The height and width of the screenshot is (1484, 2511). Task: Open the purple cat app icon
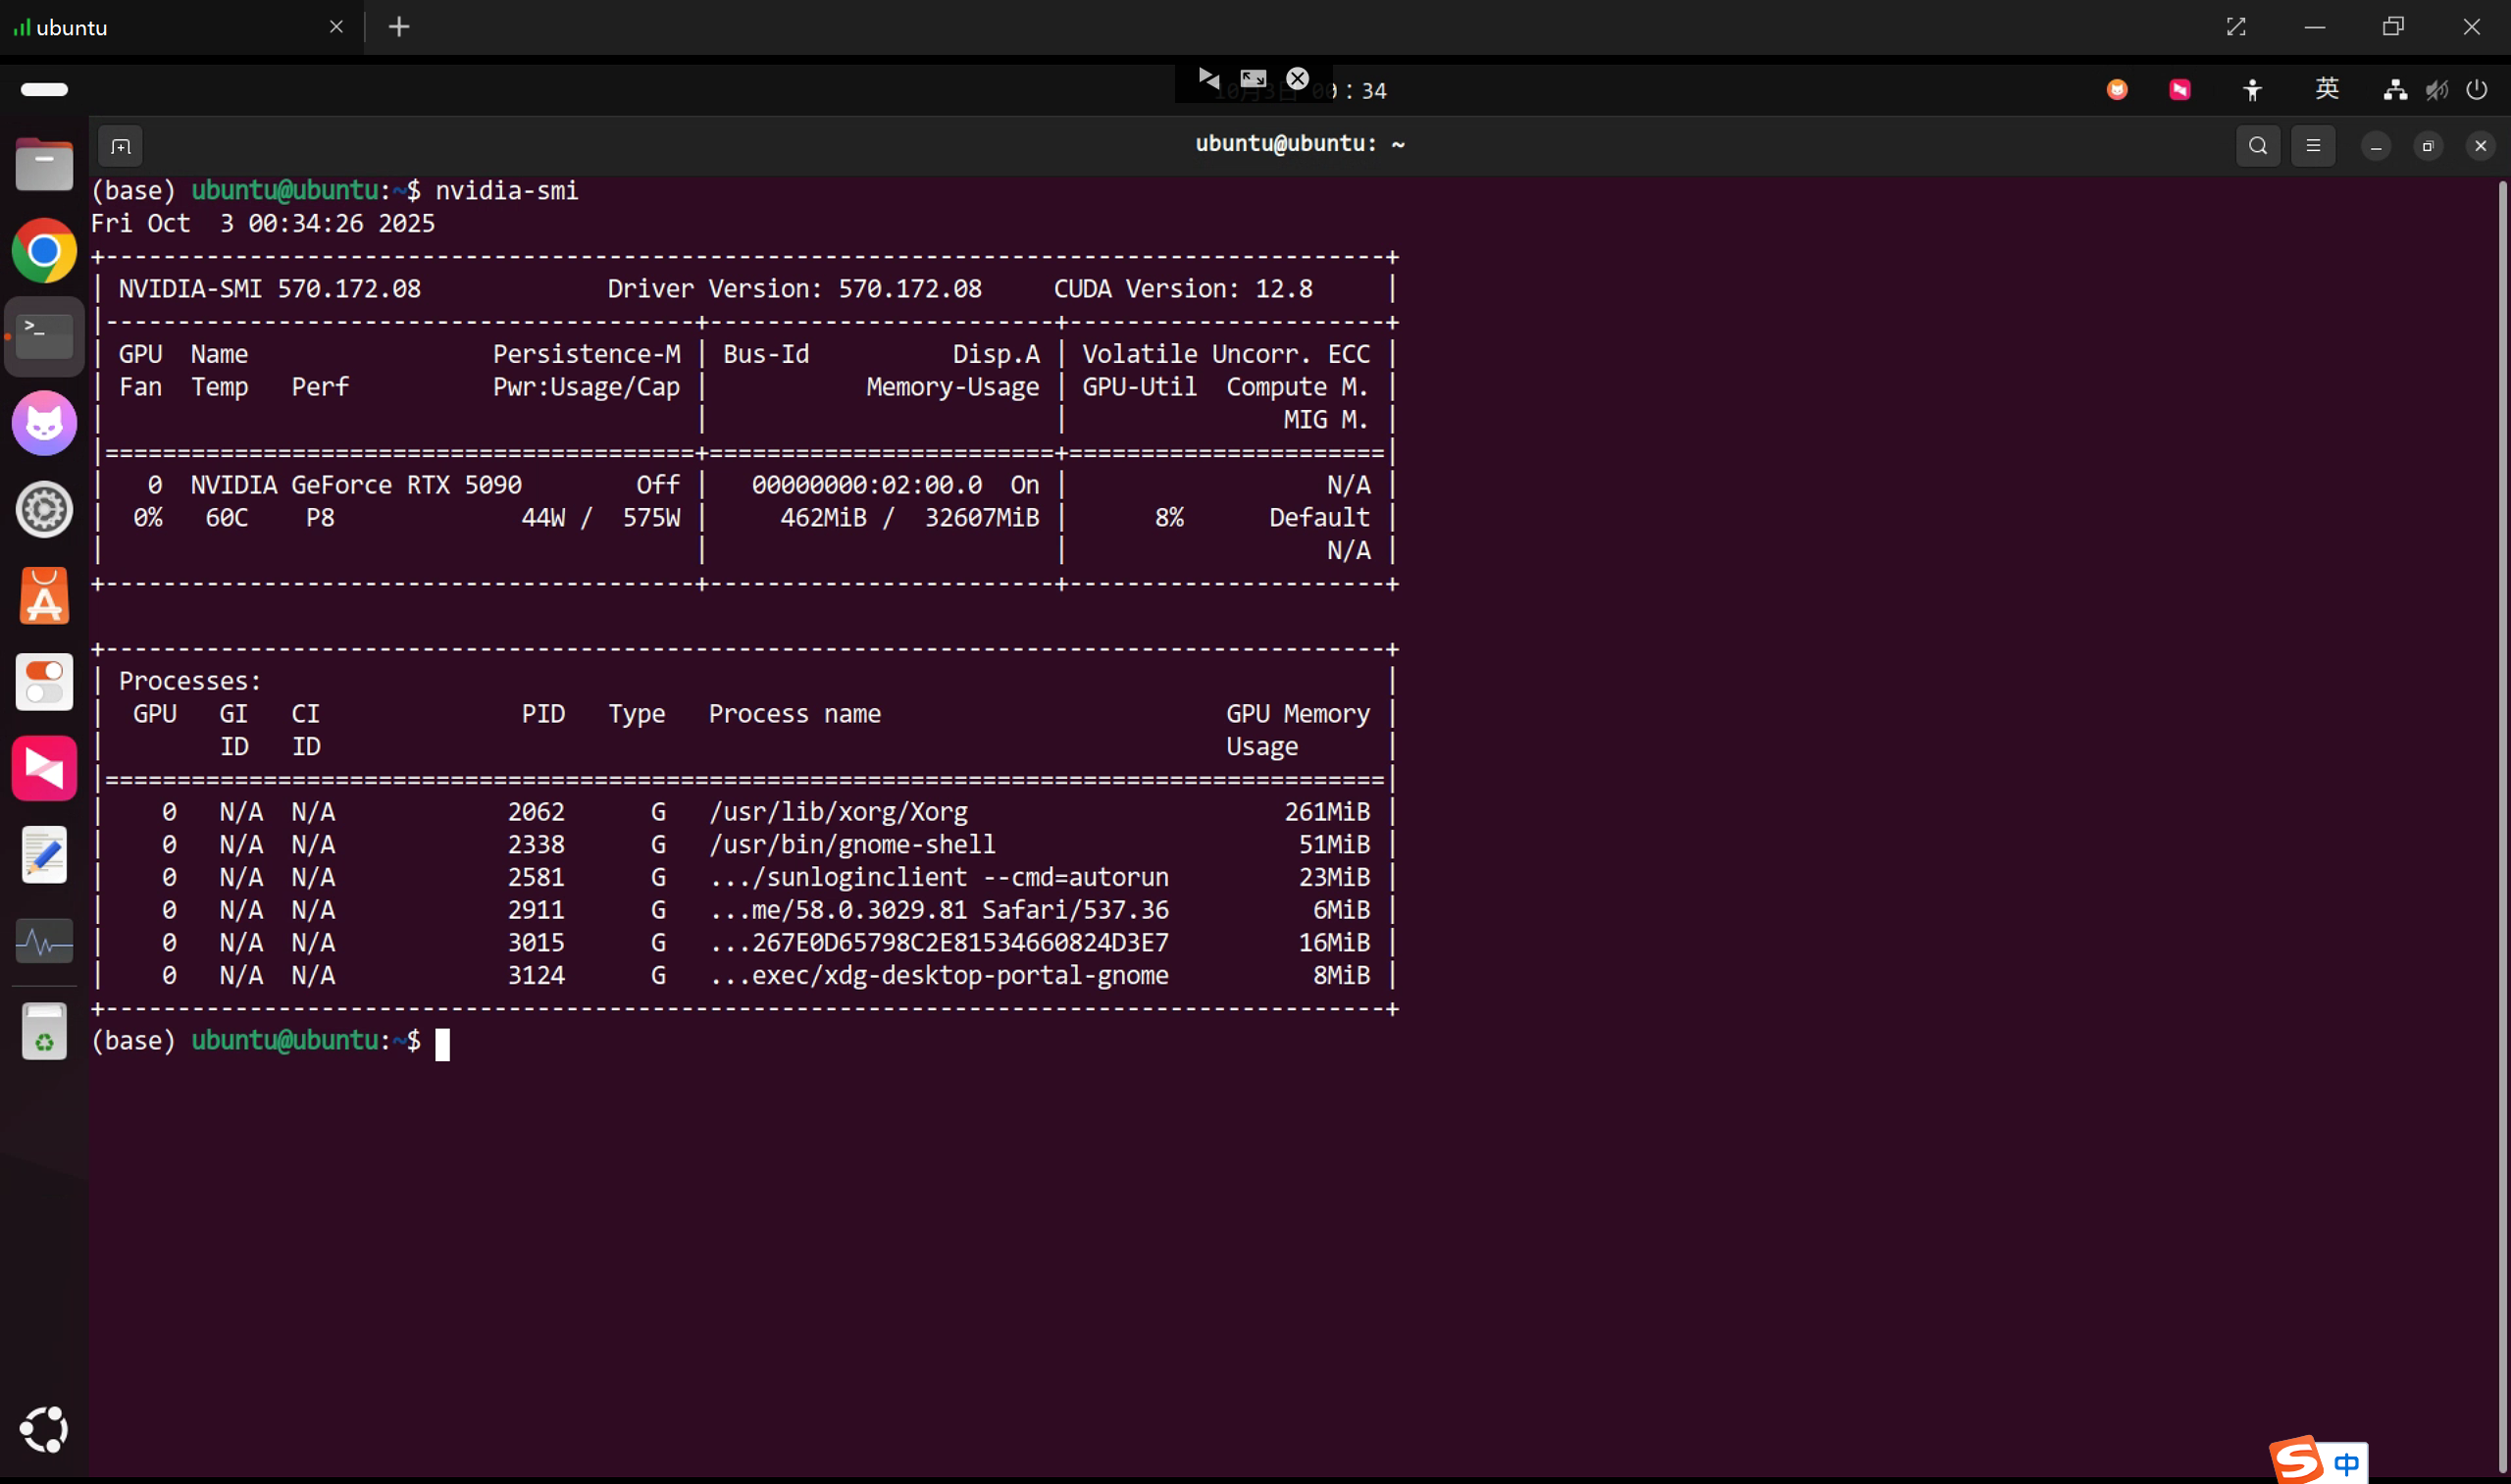[x=44, y=423]
